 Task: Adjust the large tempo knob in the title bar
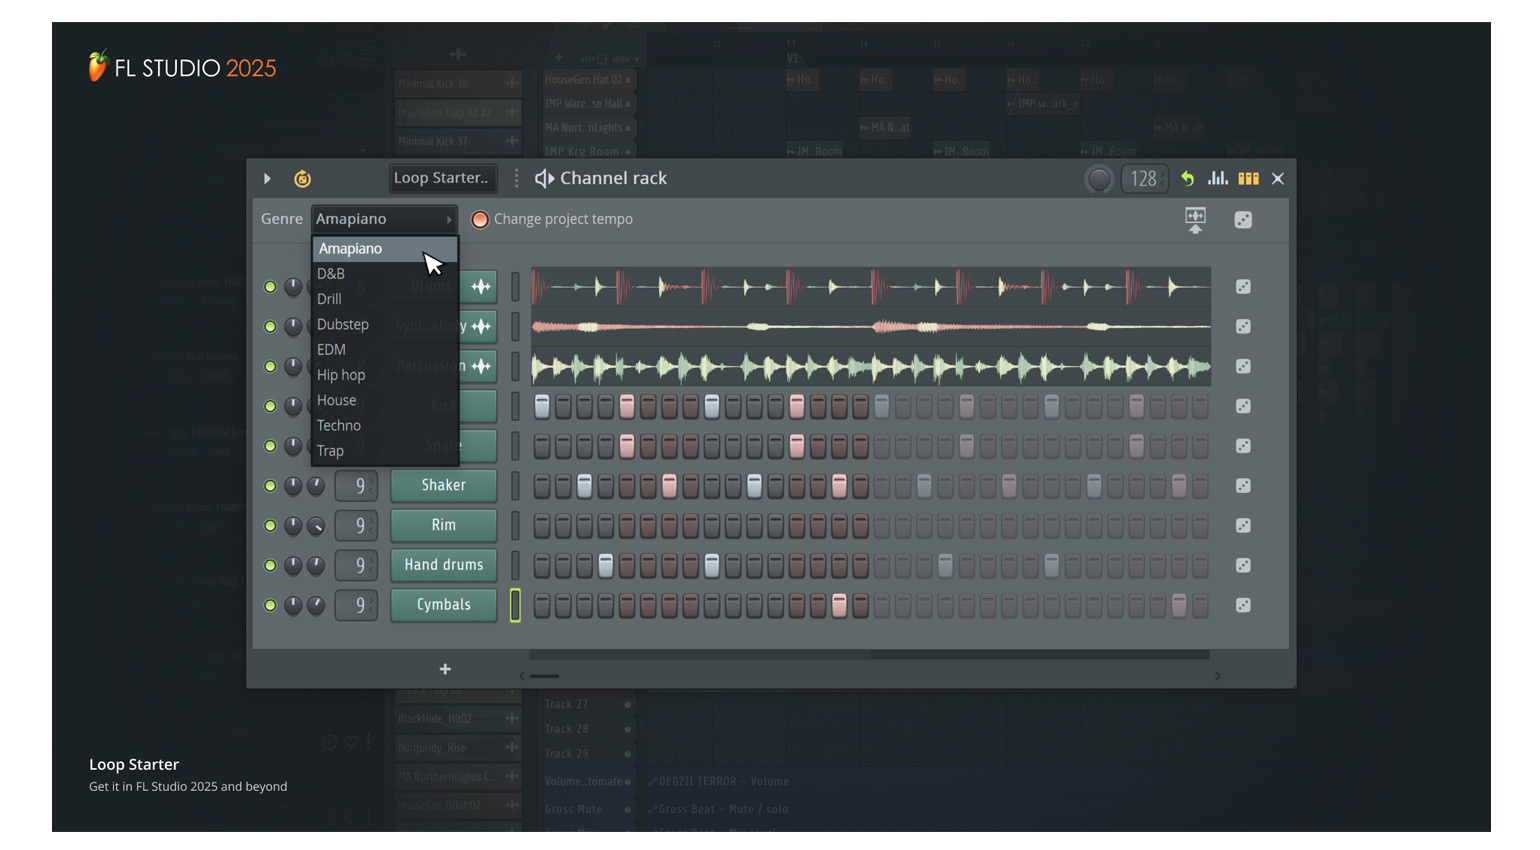[x=1099, y=178]
